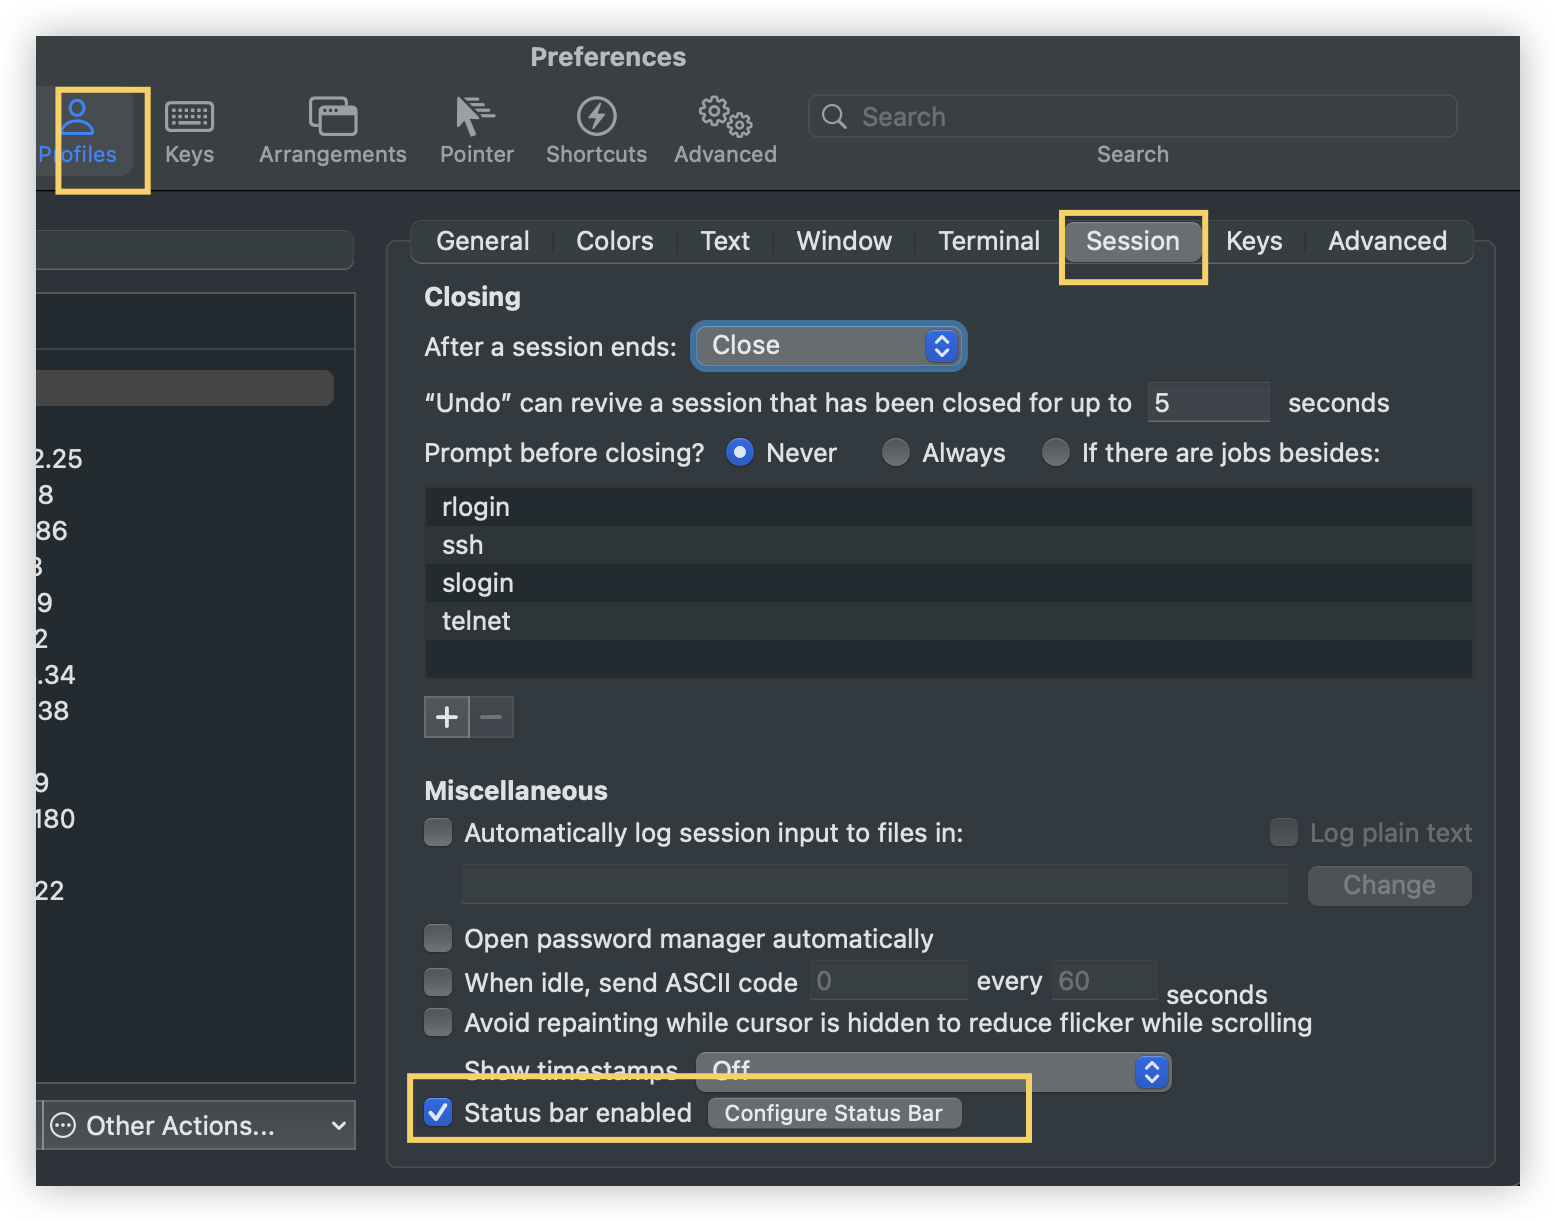This screenshot has width=1556, height=1222.
Task: Enable Automatically log session input checkbox
Action: pyautogui.click(x=438, y=832)
